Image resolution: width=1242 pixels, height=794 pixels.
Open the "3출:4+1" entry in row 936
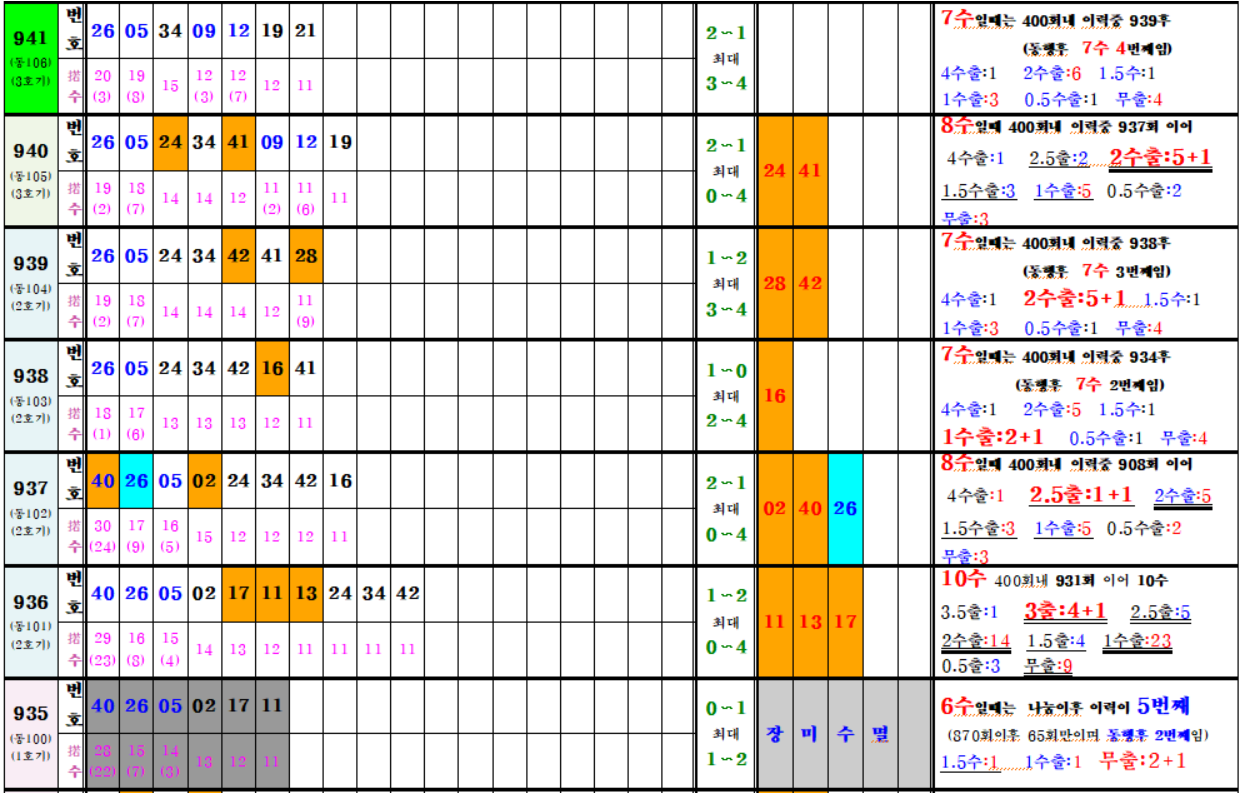(1065, 612)
